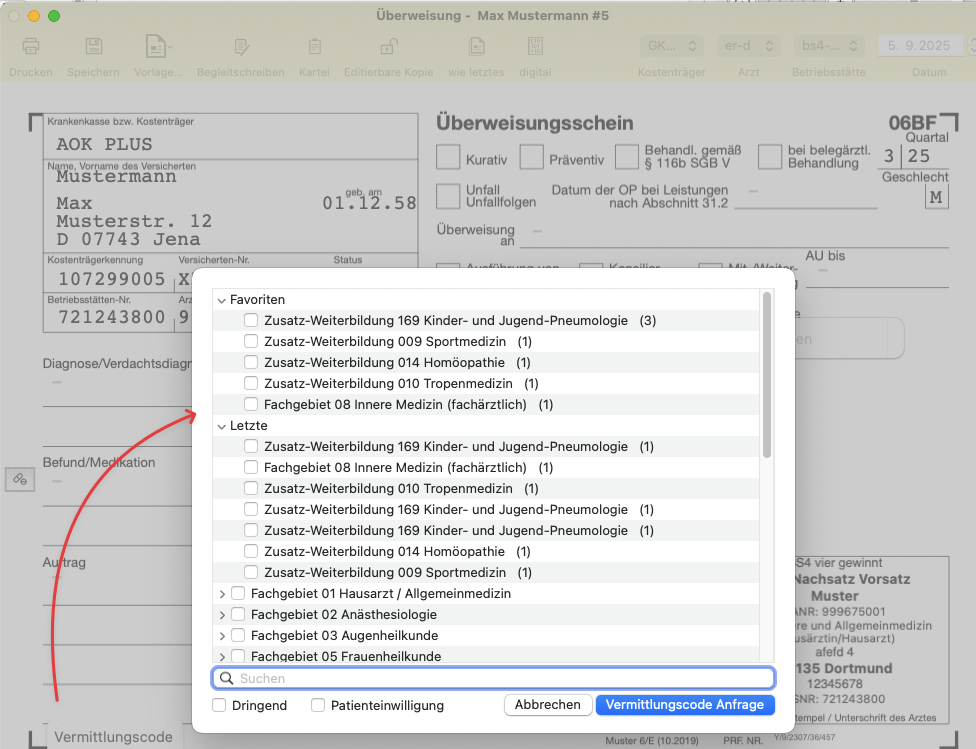The height and width of the screenshot is (749, 976).
Task: Click the Geschlecht M field
Action: coord(936,197)
